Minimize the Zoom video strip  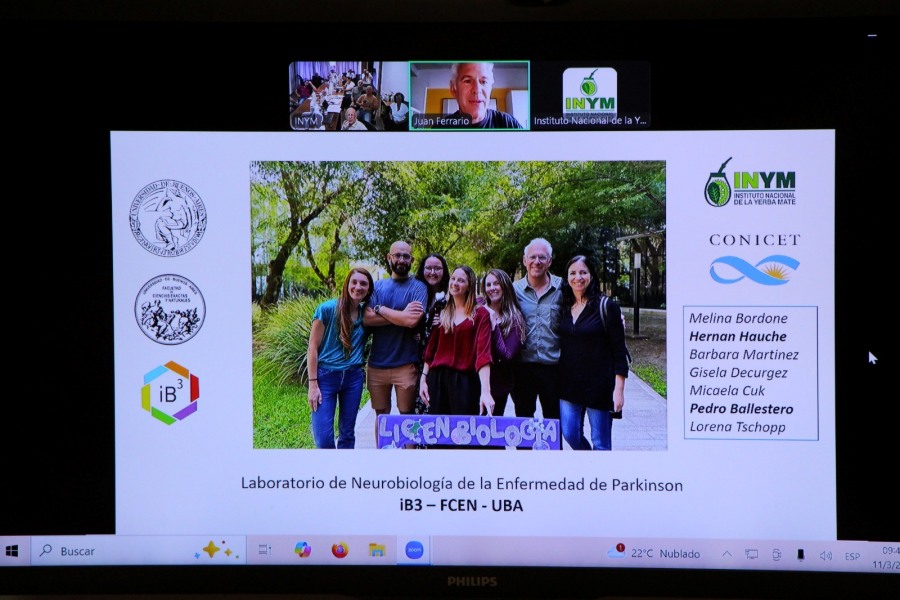coord(871,35)
